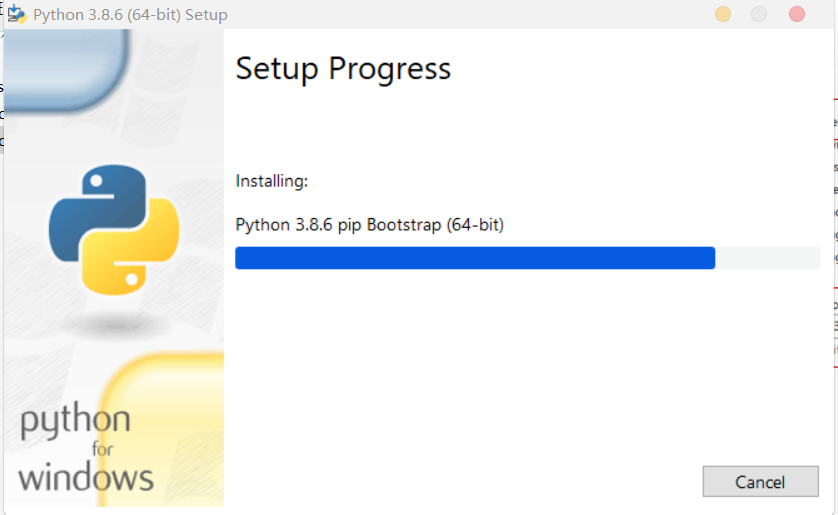Screen dimensions: 838x515
Task: Click the "Installing:" label
Action: [x=272, y=181]
